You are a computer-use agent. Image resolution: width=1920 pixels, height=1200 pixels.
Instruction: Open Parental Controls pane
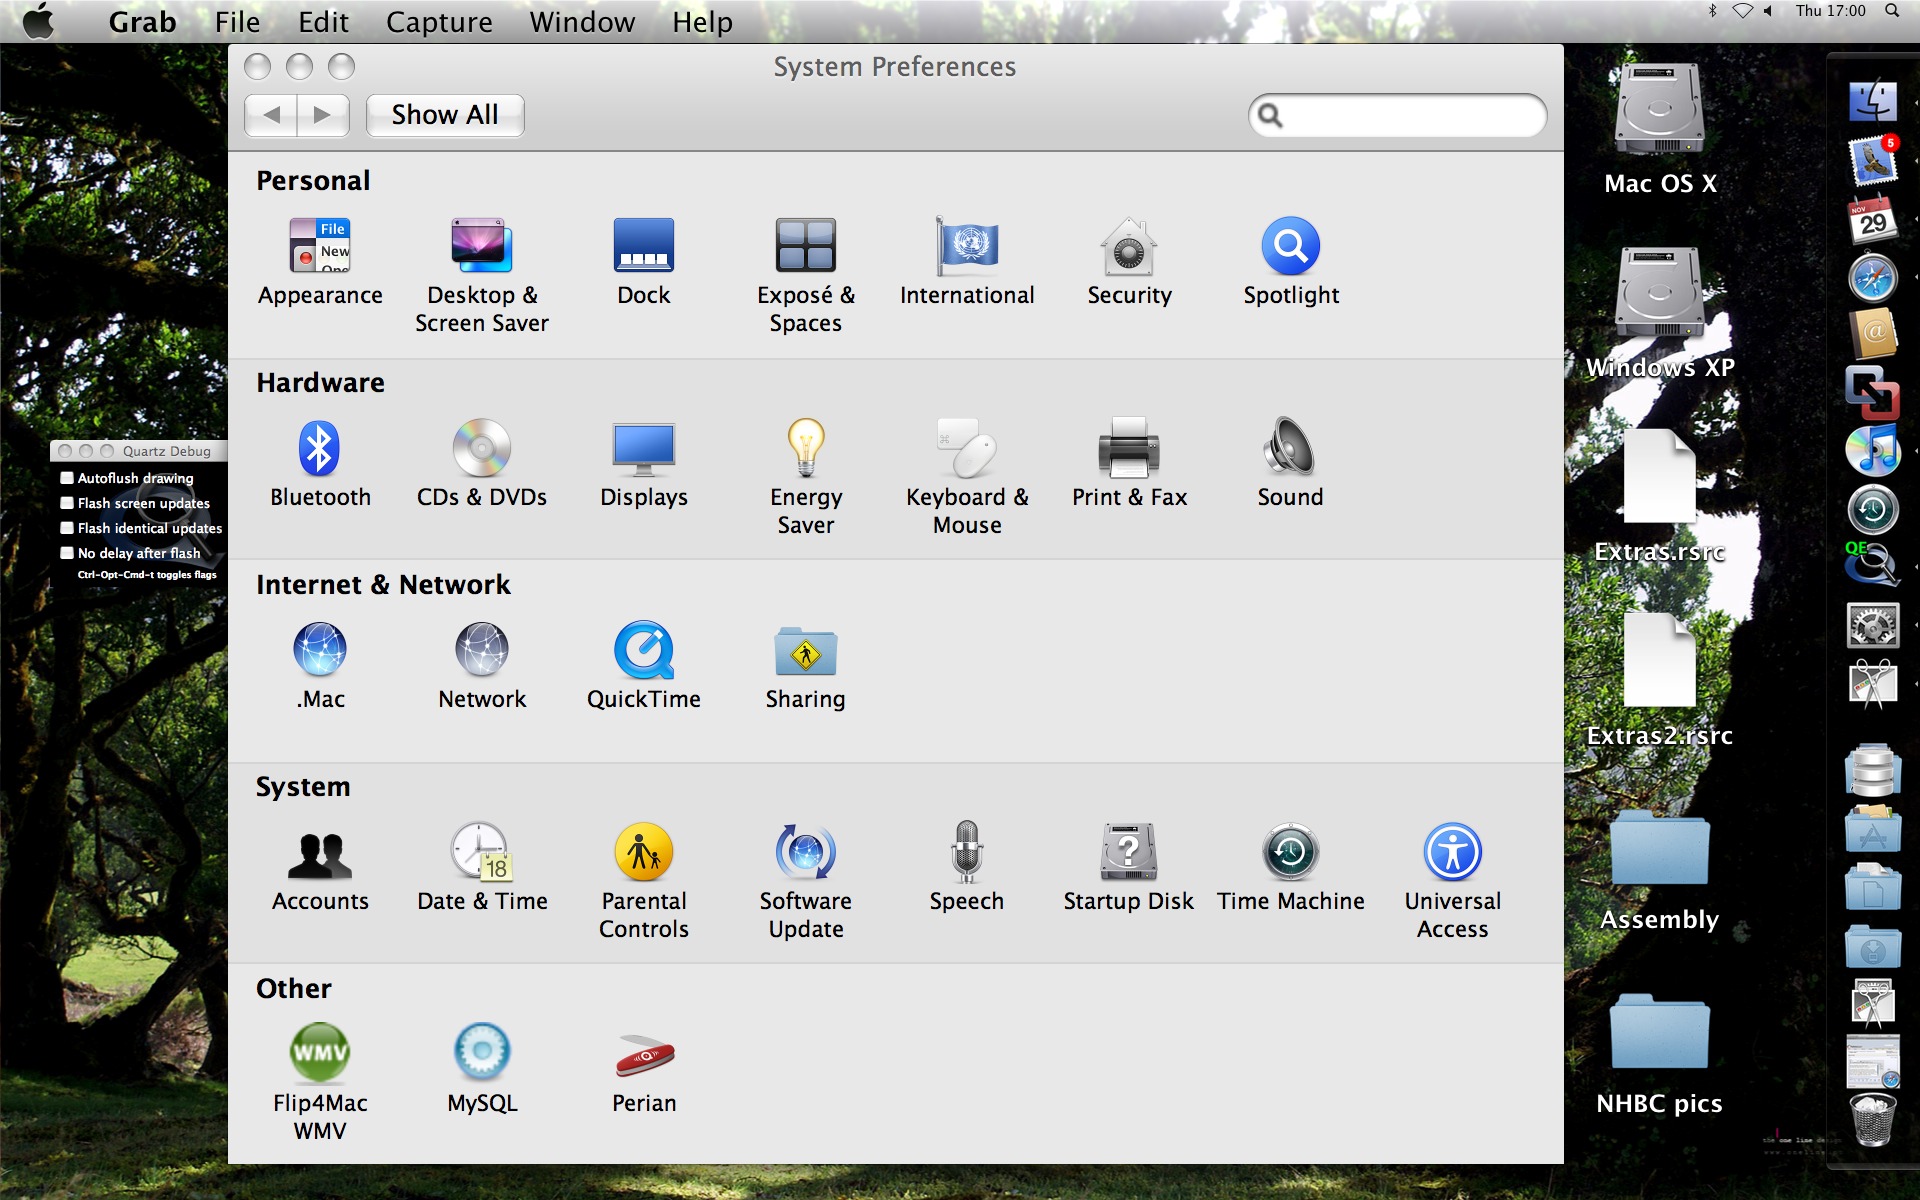pyautogui.click(x=643, y=853)
